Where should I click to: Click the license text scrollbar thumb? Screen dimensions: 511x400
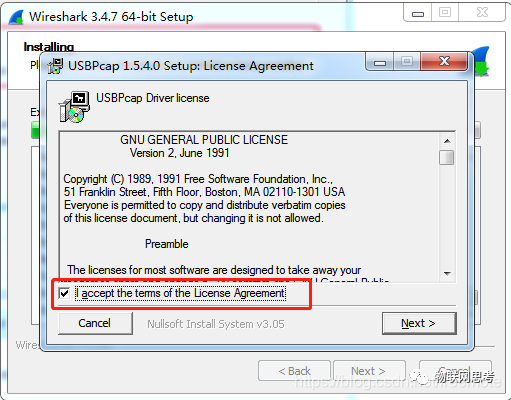point(447,157)
